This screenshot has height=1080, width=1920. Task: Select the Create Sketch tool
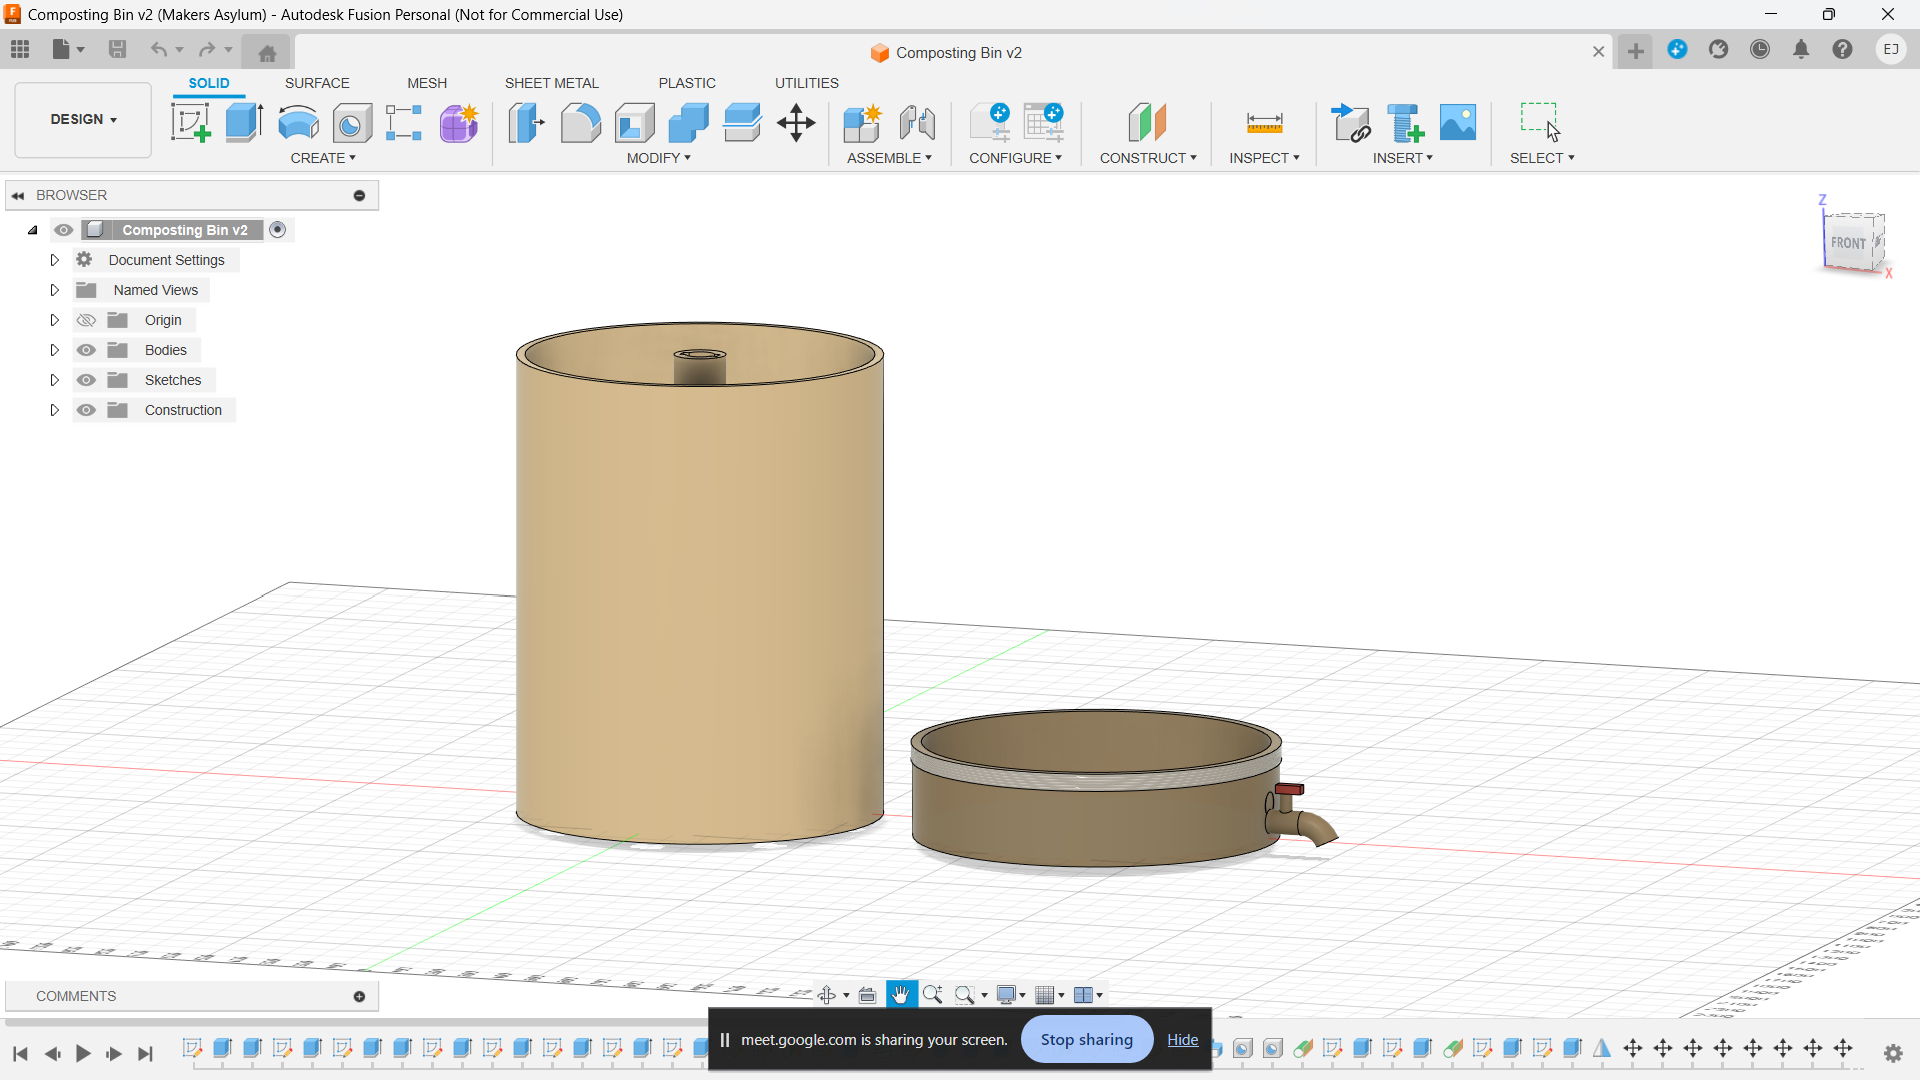[190, 123]
